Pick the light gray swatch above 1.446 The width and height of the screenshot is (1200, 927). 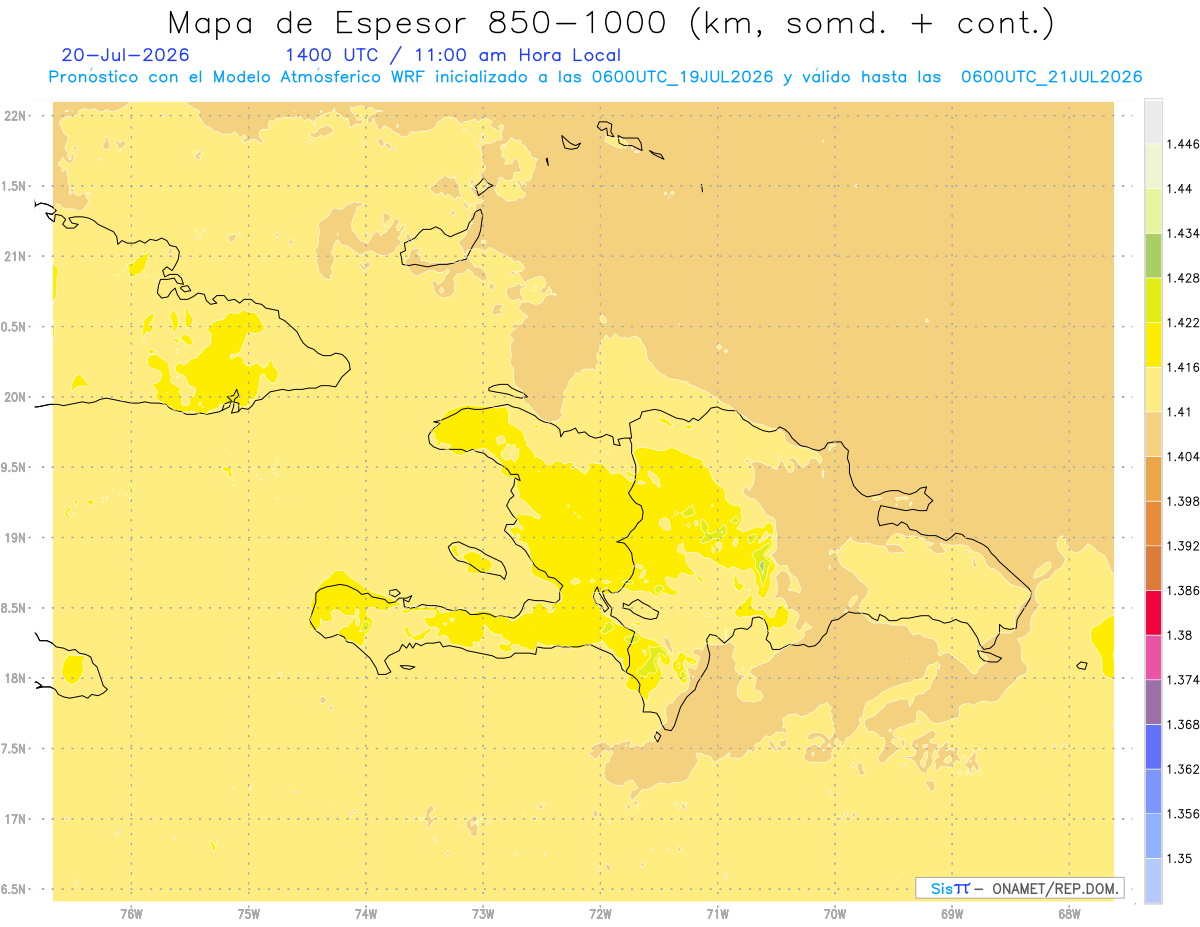click(1153, 121)
